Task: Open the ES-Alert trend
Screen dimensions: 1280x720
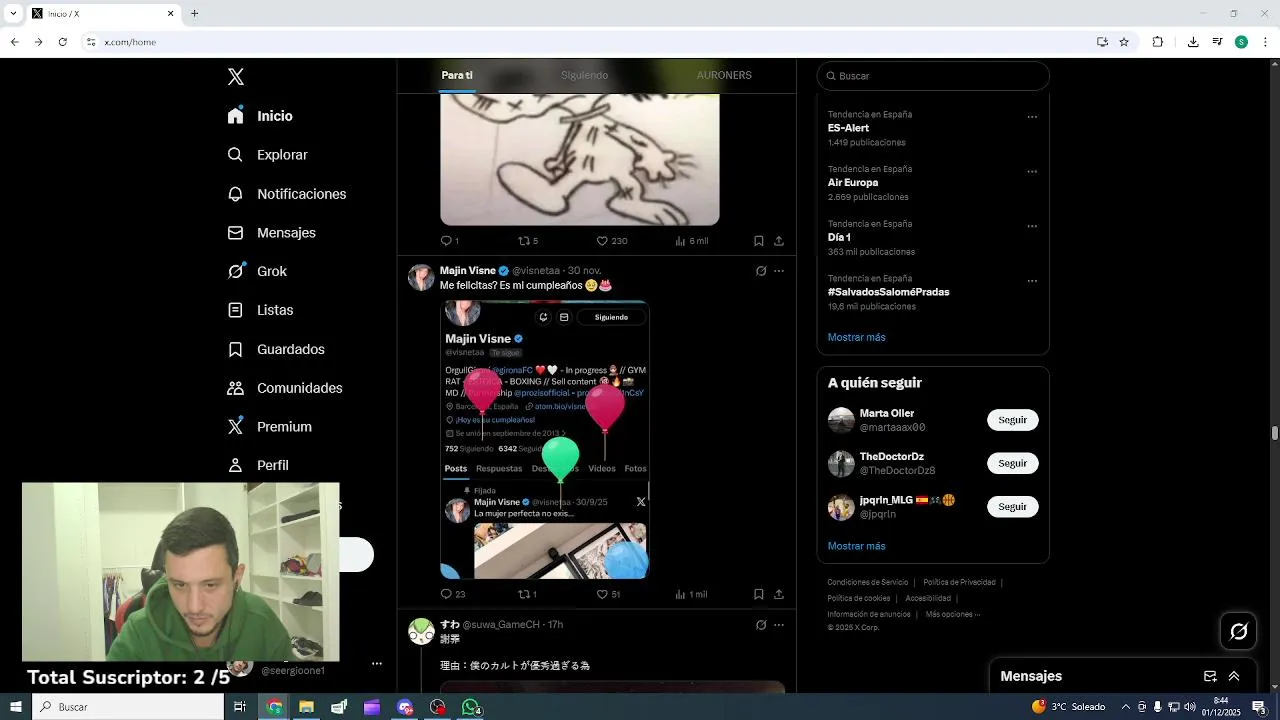Action: (848, 128)
